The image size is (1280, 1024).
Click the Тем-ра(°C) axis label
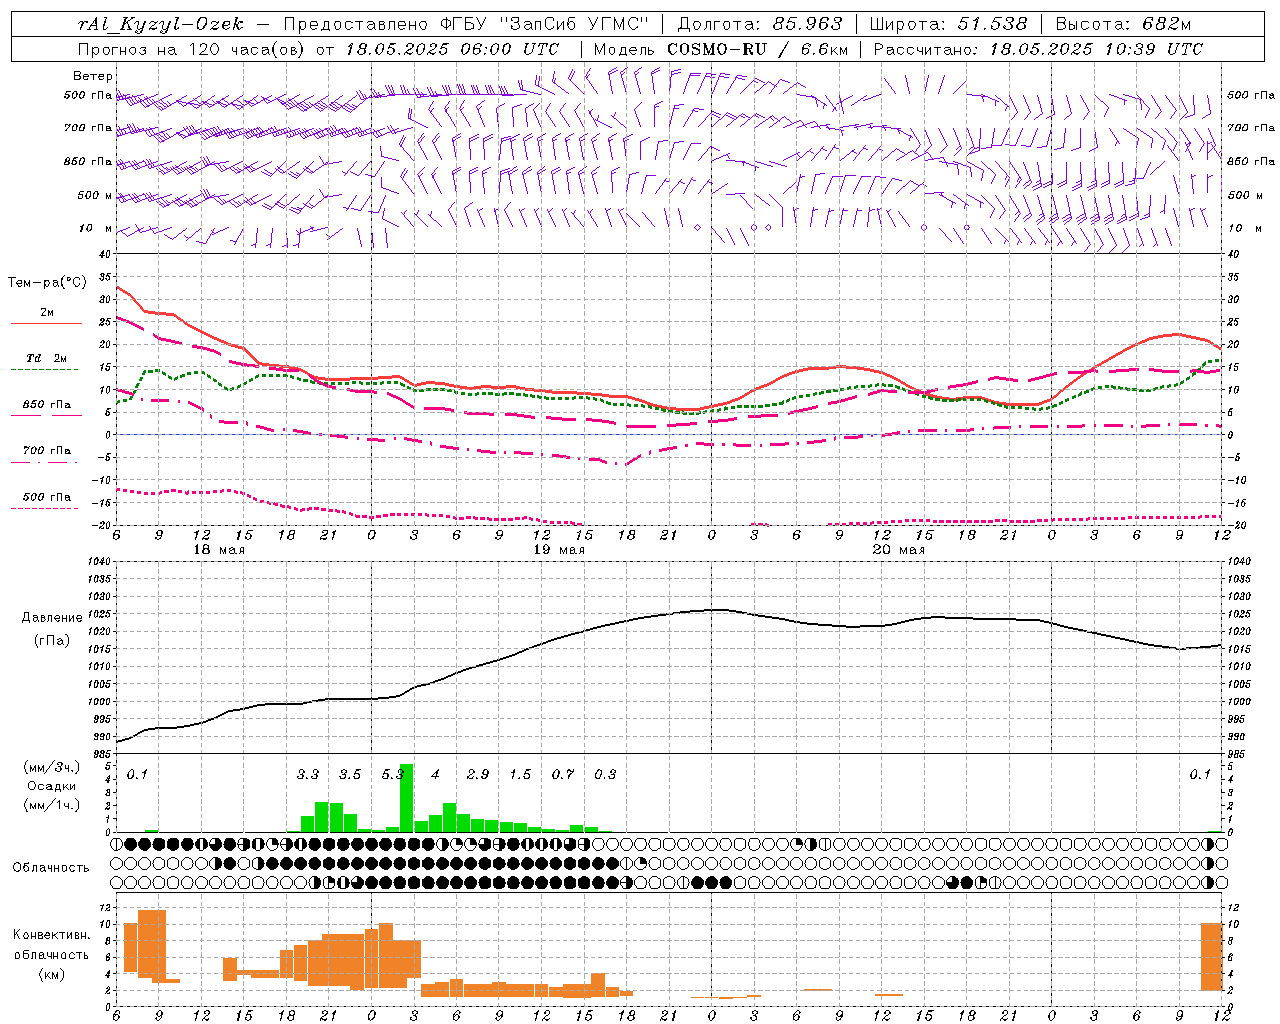[x=47, y=283]
